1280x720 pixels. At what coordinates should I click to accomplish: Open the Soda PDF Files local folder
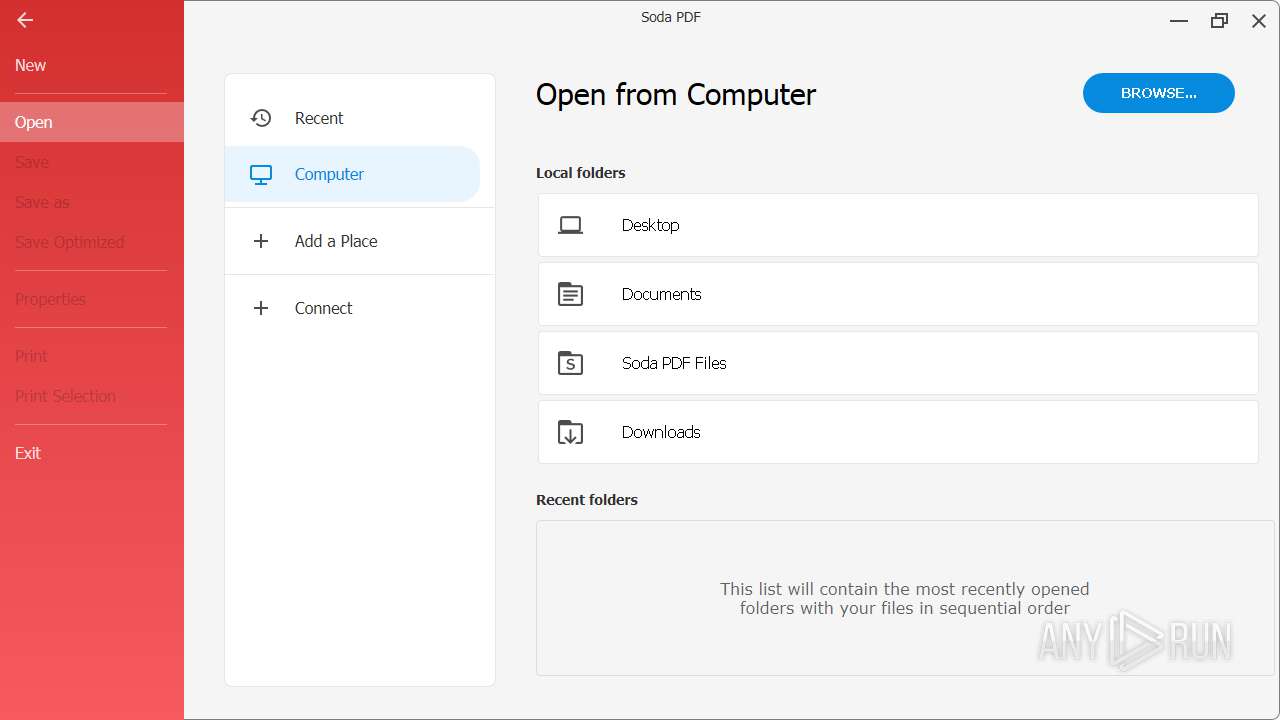[898, 363]
